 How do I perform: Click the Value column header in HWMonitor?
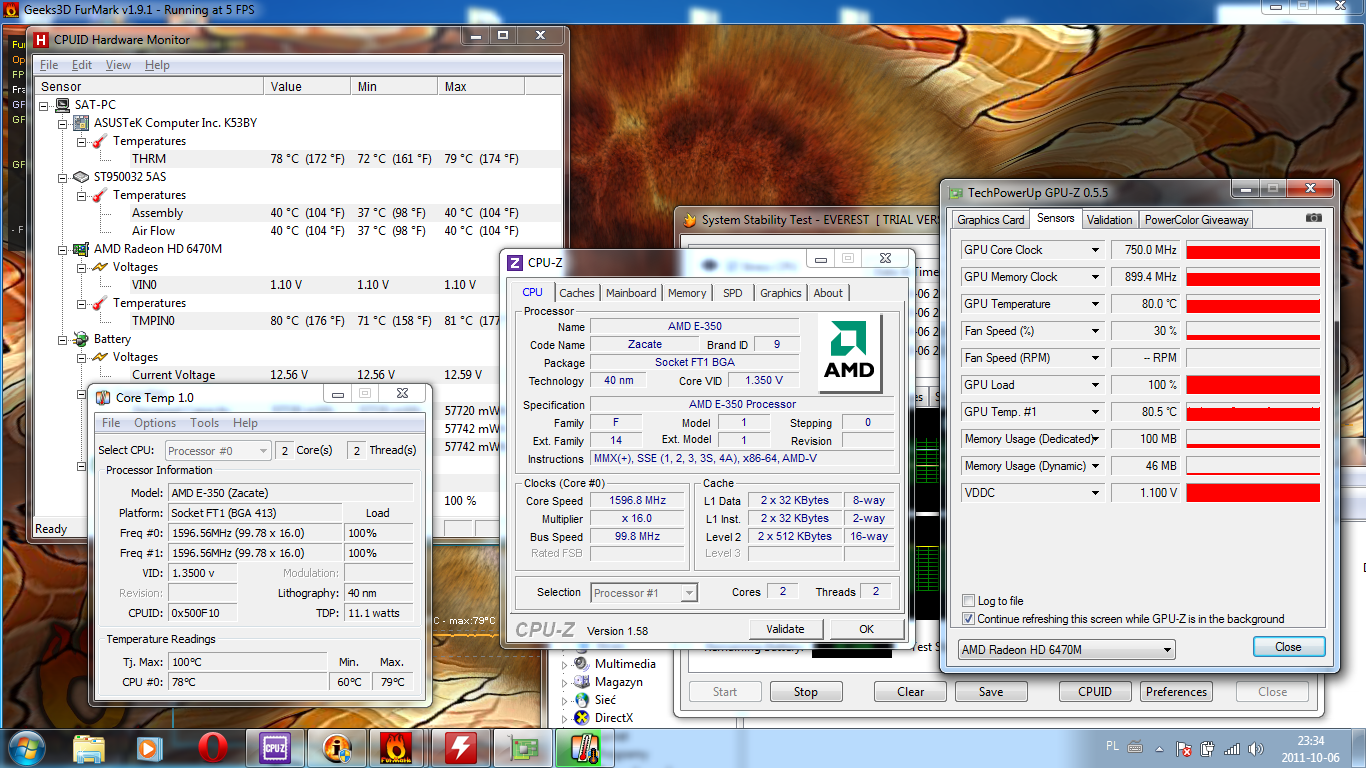coord(307,87)
